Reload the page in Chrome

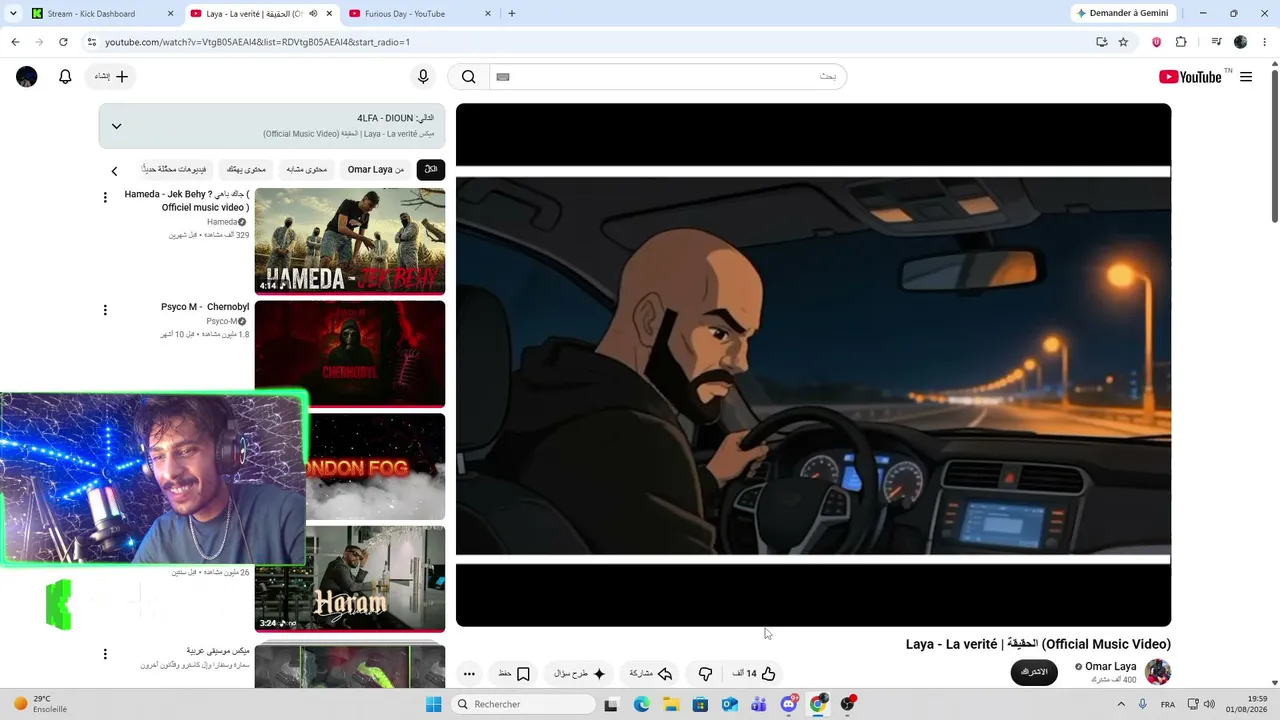[x=63, y=42]
